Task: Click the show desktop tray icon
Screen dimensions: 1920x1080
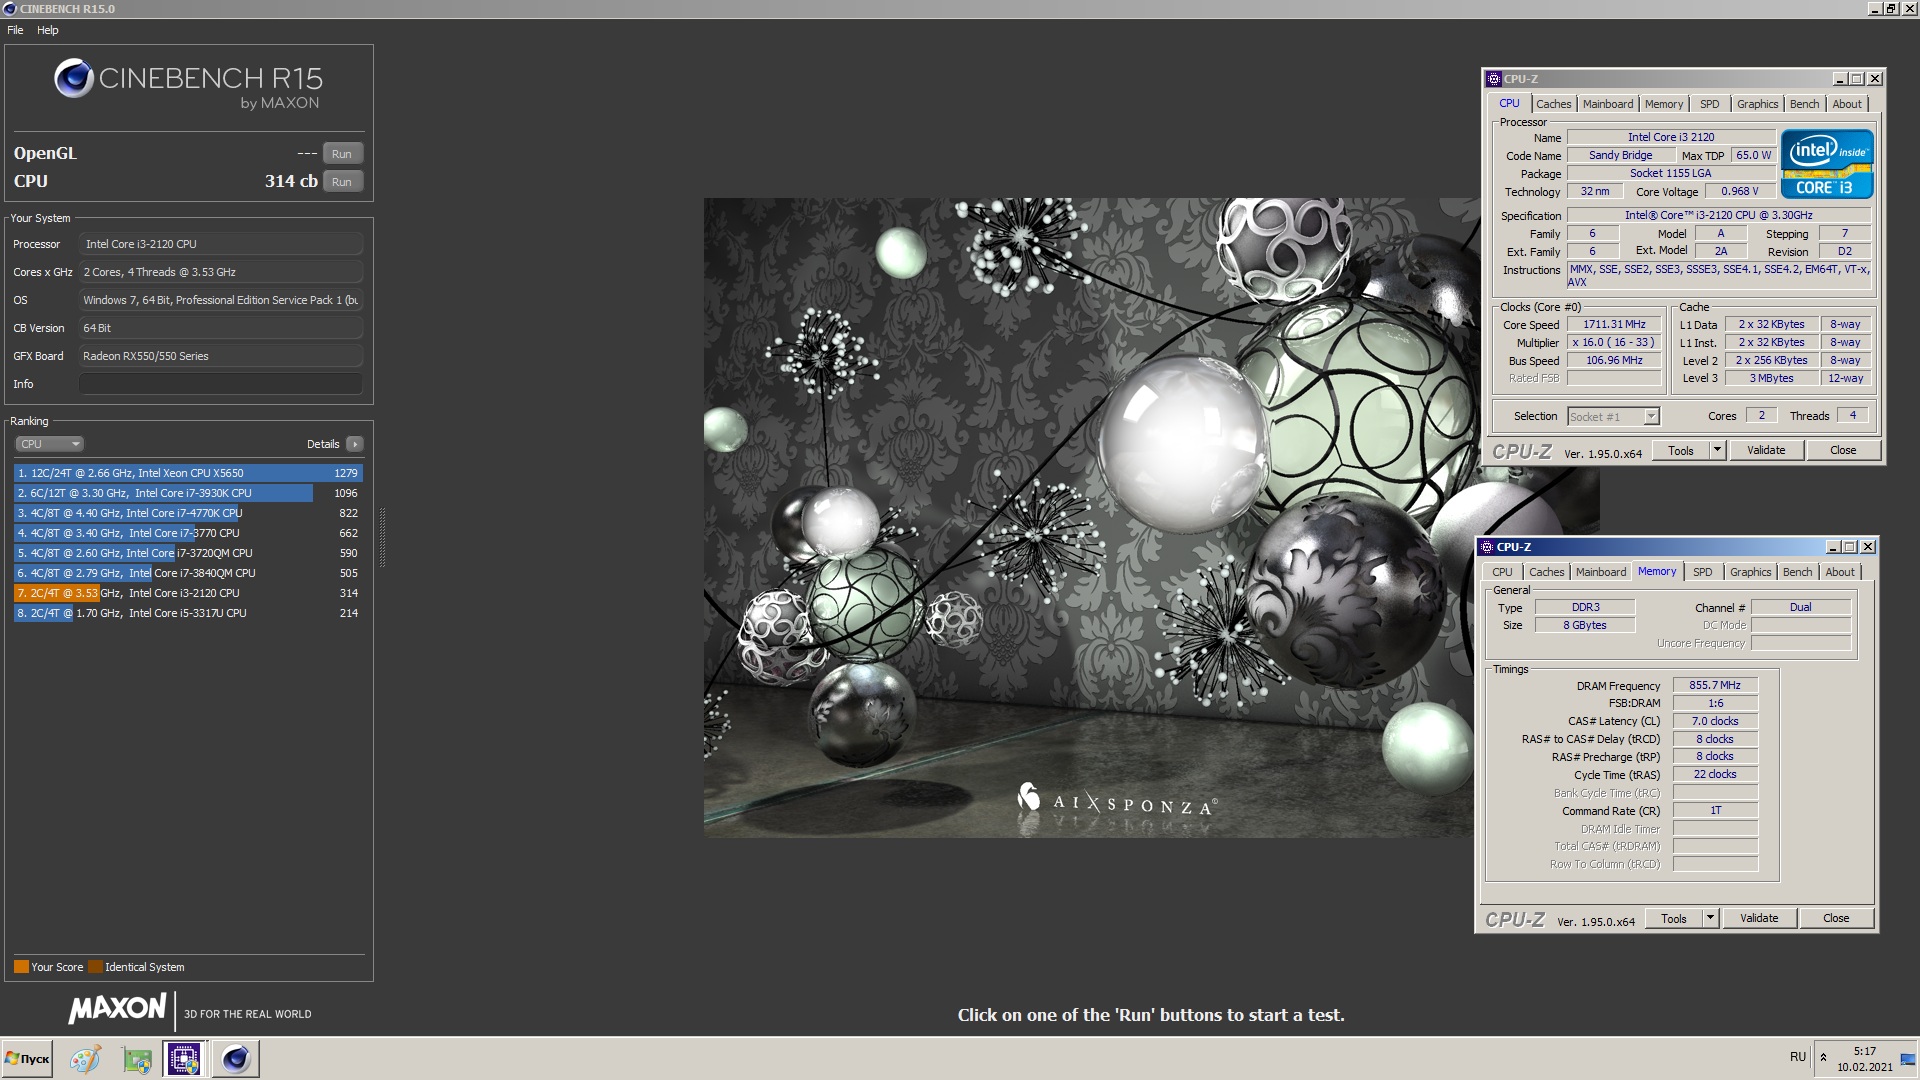Action: (1908, 1058)
